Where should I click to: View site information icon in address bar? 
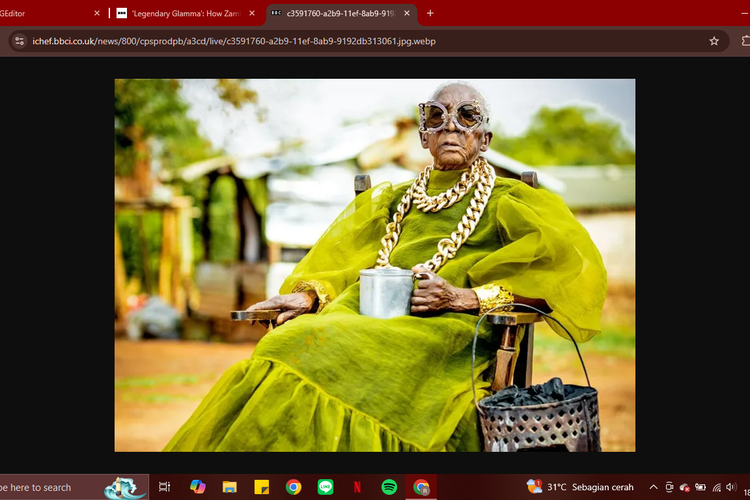(x=18, y=41)
